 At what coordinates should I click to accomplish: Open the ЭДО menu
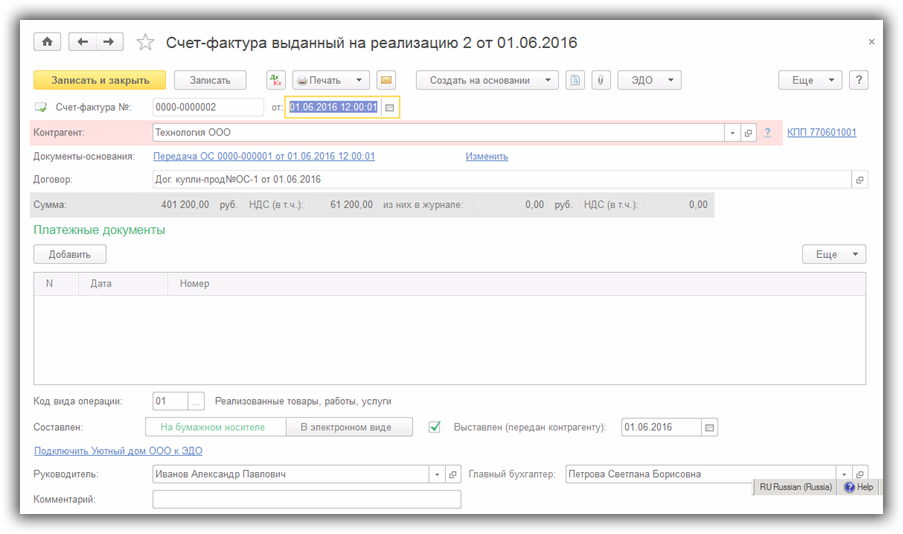(x=649, y=80)
